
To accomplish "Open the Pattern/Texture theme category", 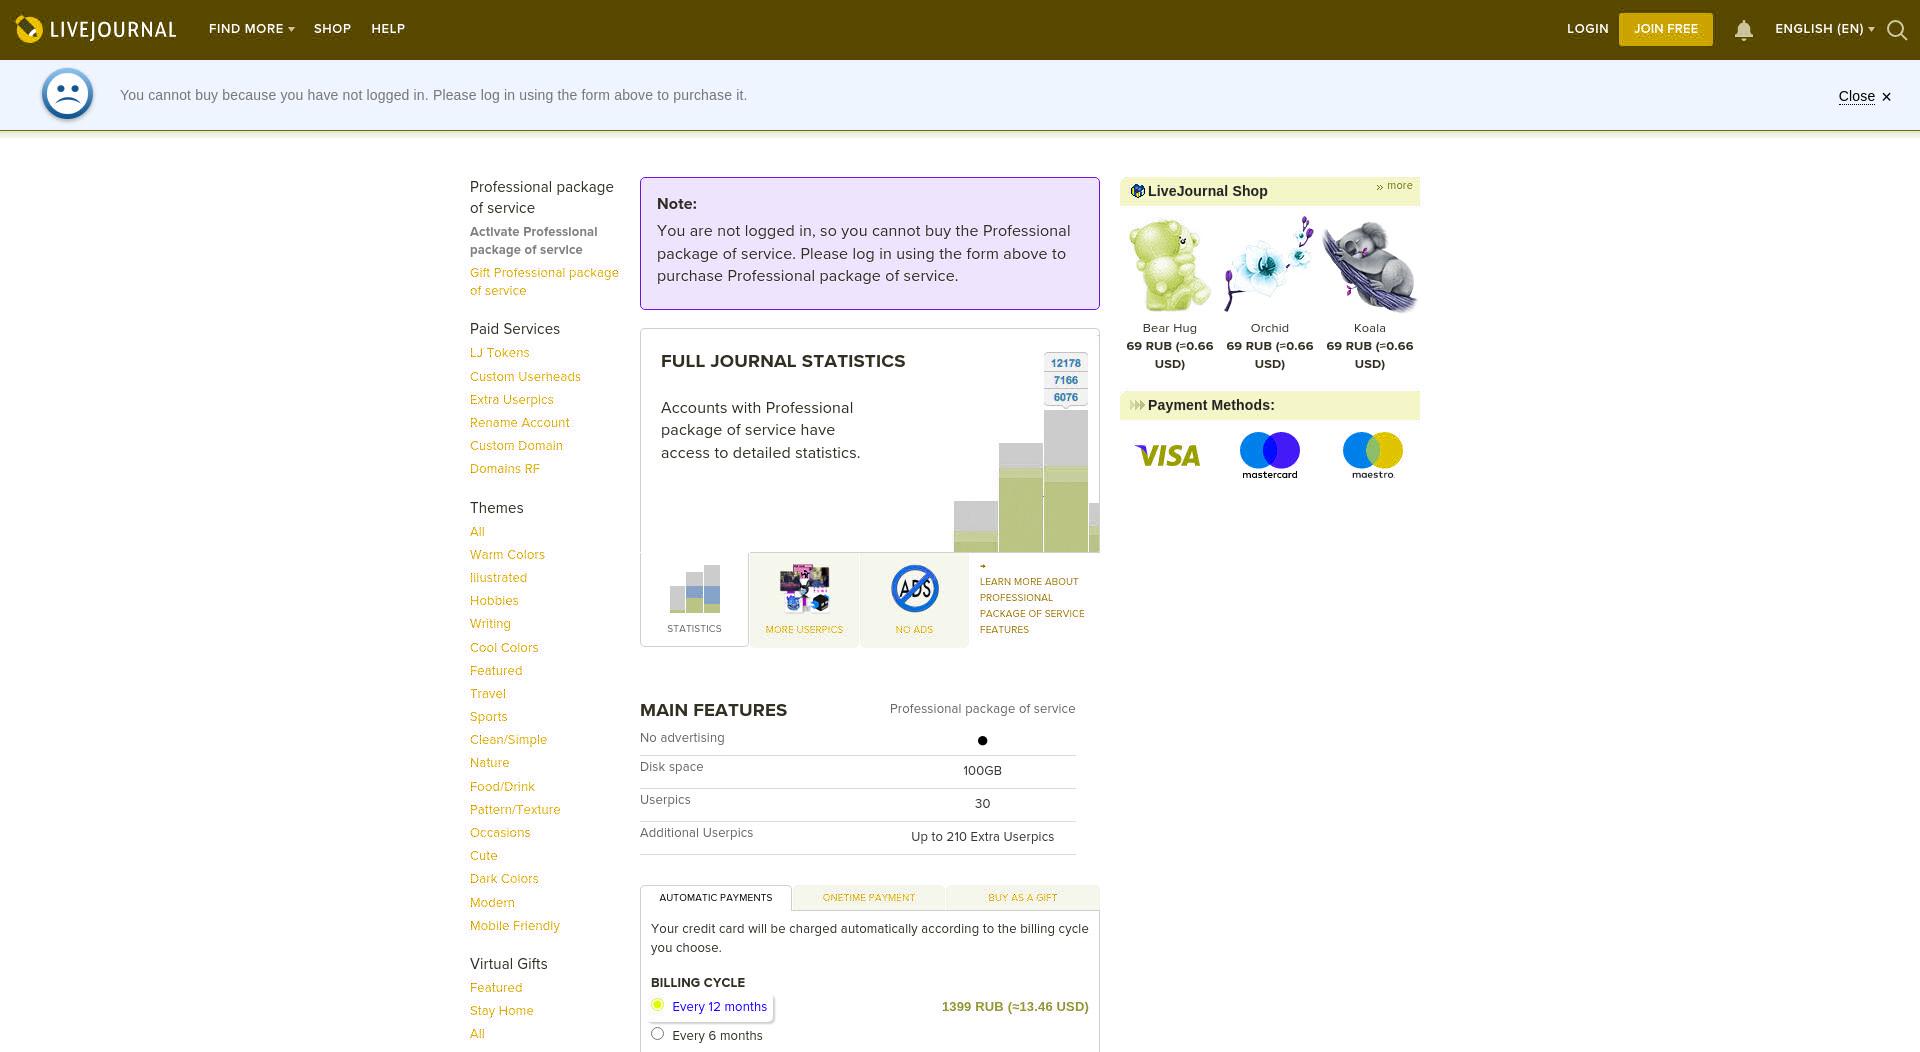I will (515, 810).
